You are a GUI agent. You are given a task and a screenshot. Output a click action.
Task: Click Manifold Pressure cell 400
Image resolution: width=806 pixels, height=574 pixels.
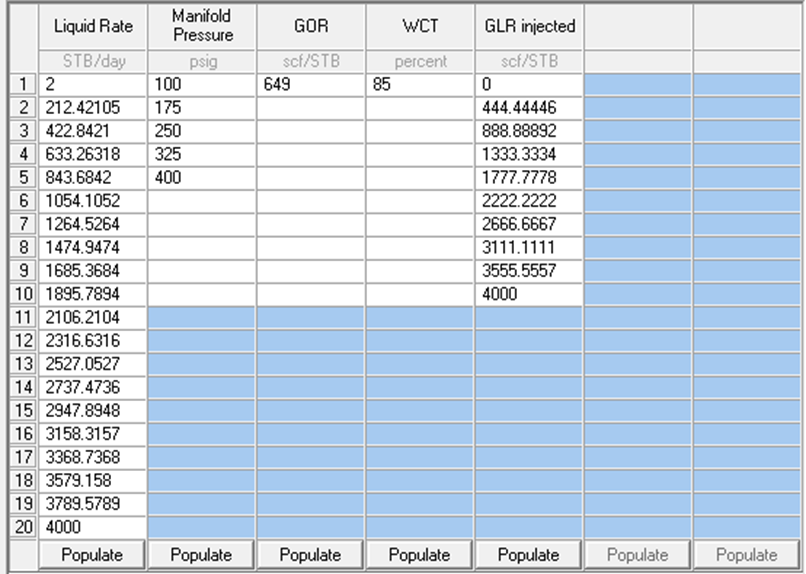202,177
